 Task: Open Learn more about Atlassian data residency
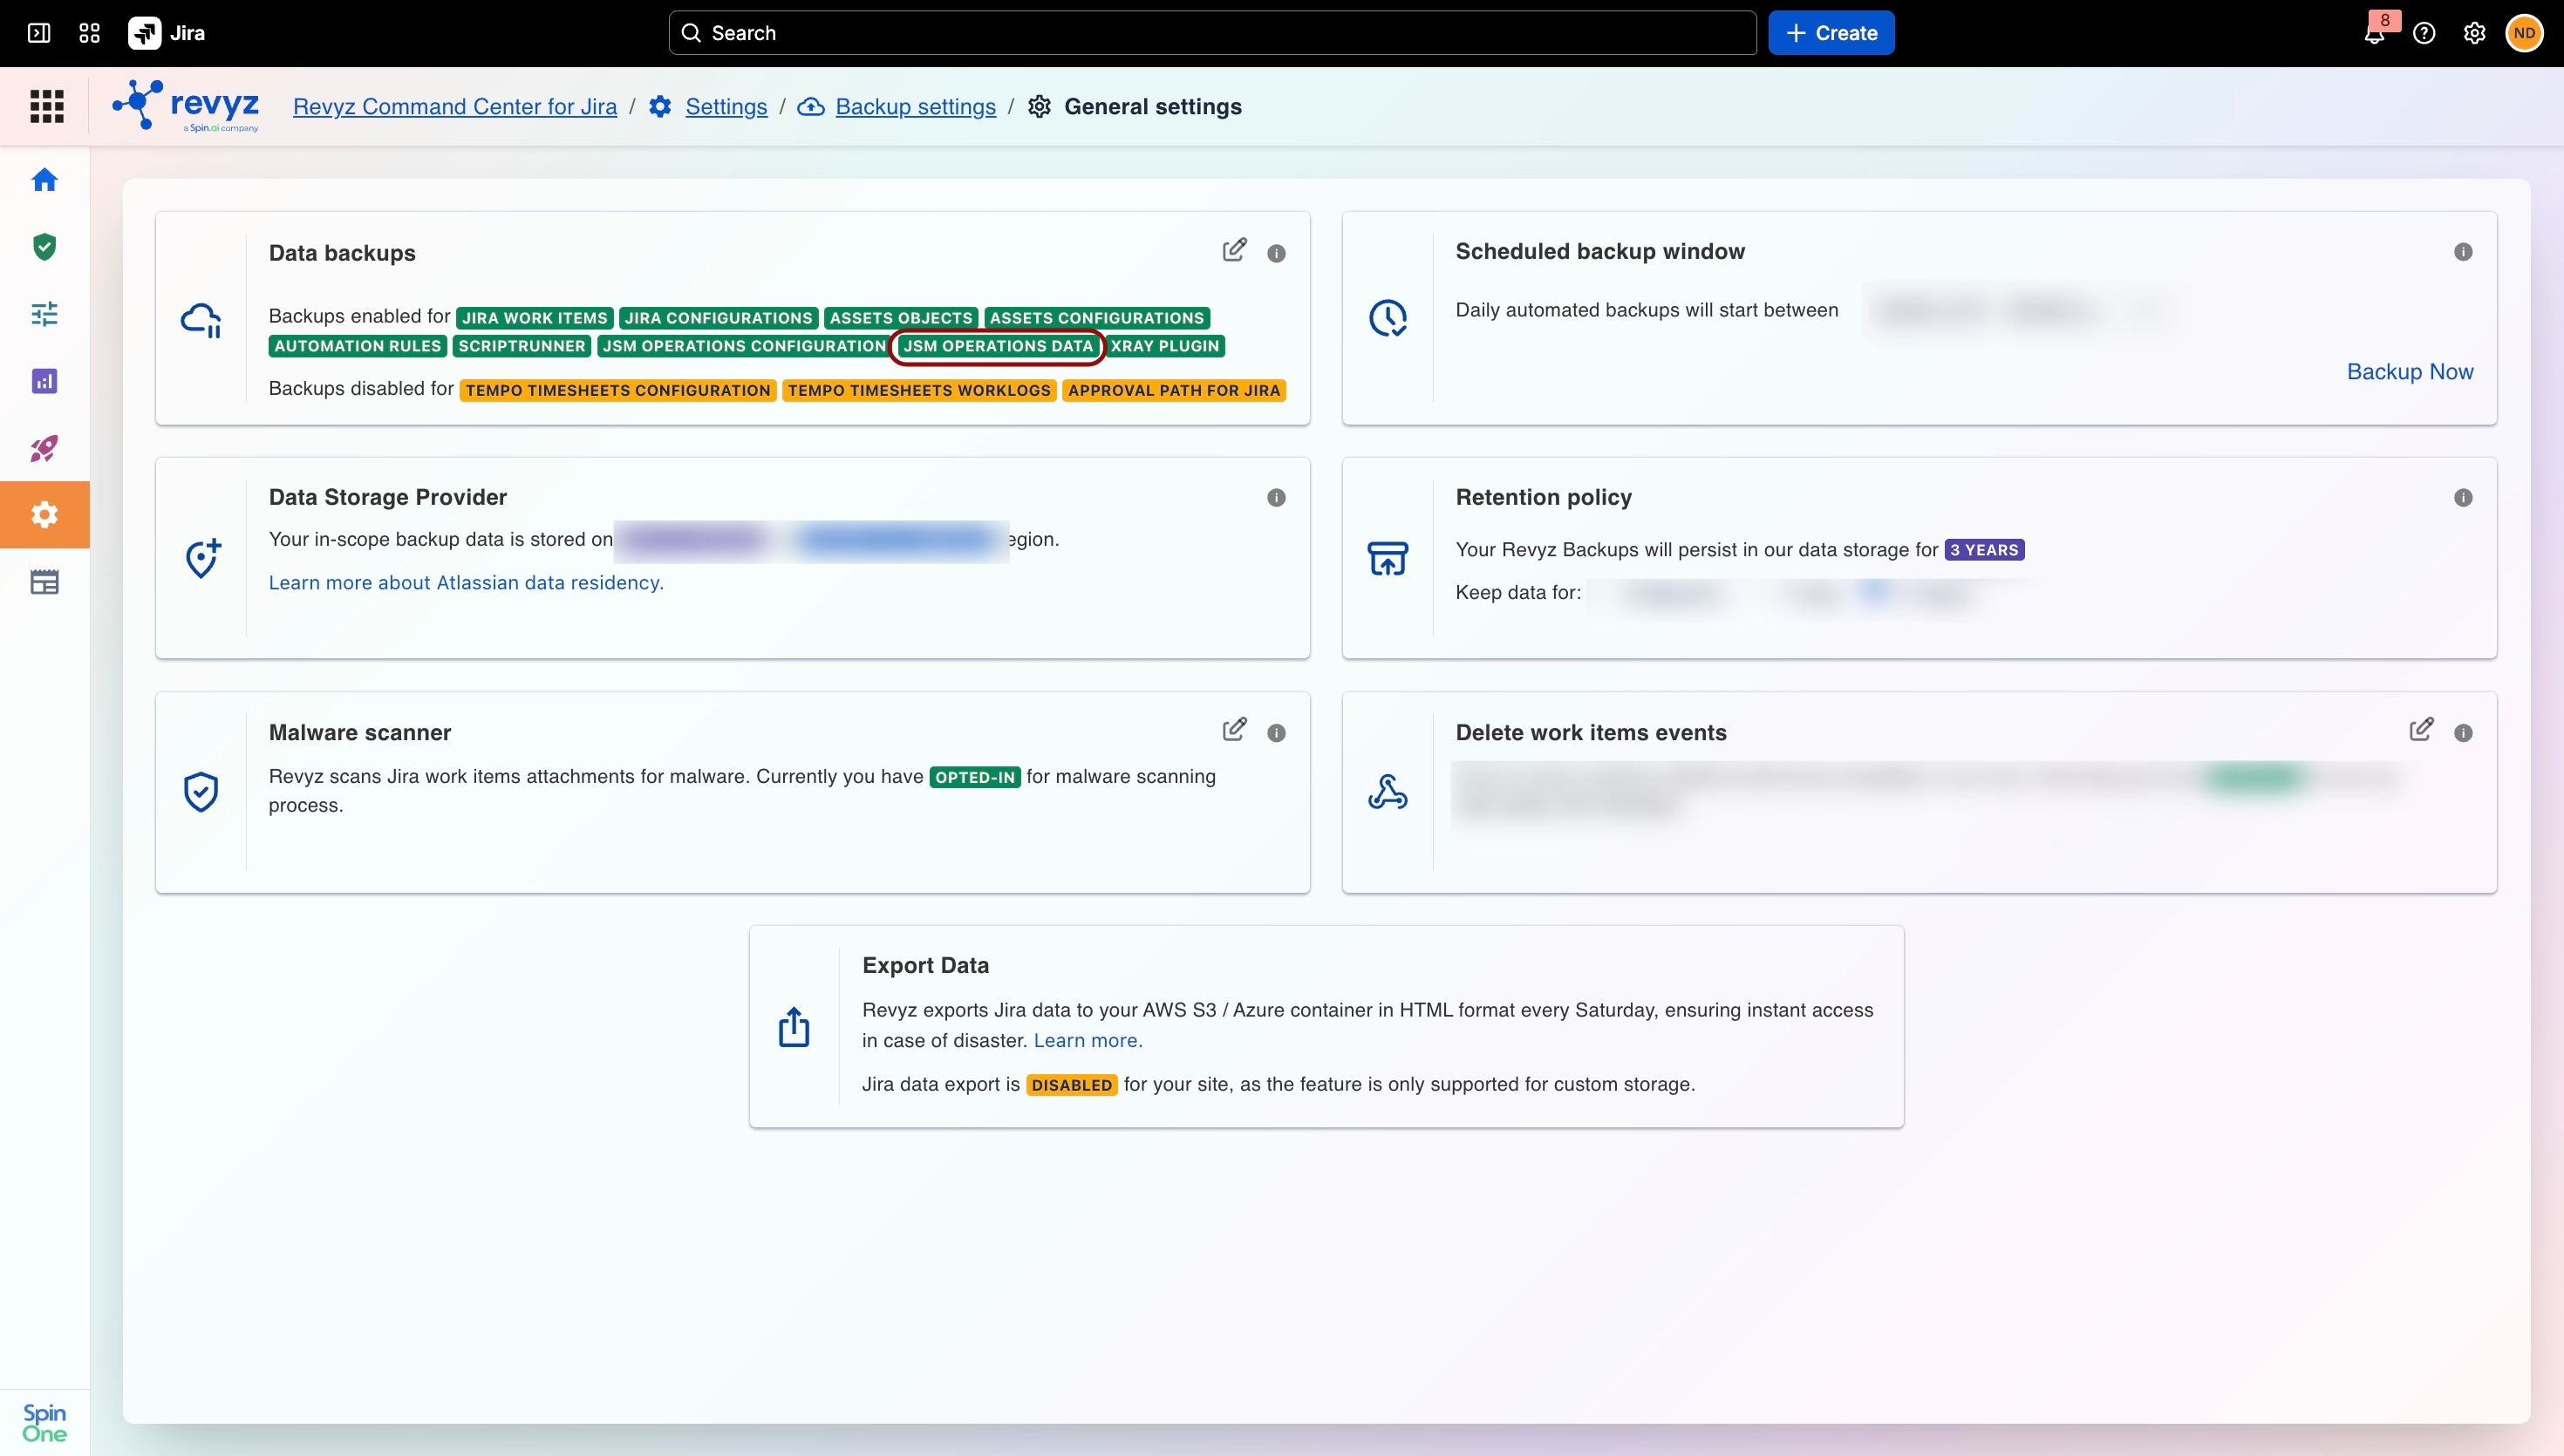point(466,582)
